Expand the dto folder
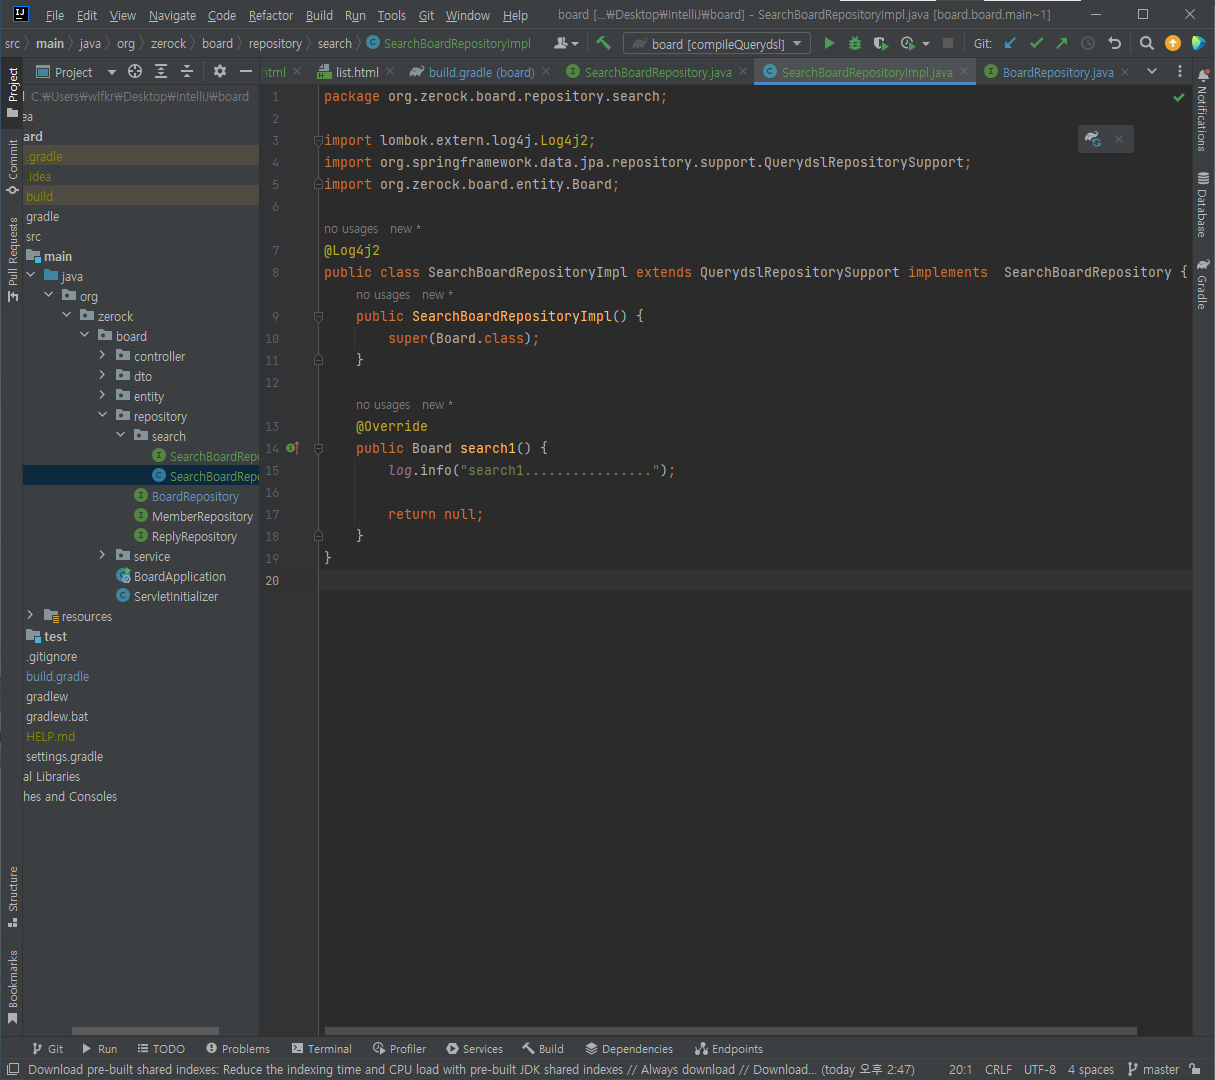This screenshot has width=1215, height=1080. pos(103,375)
